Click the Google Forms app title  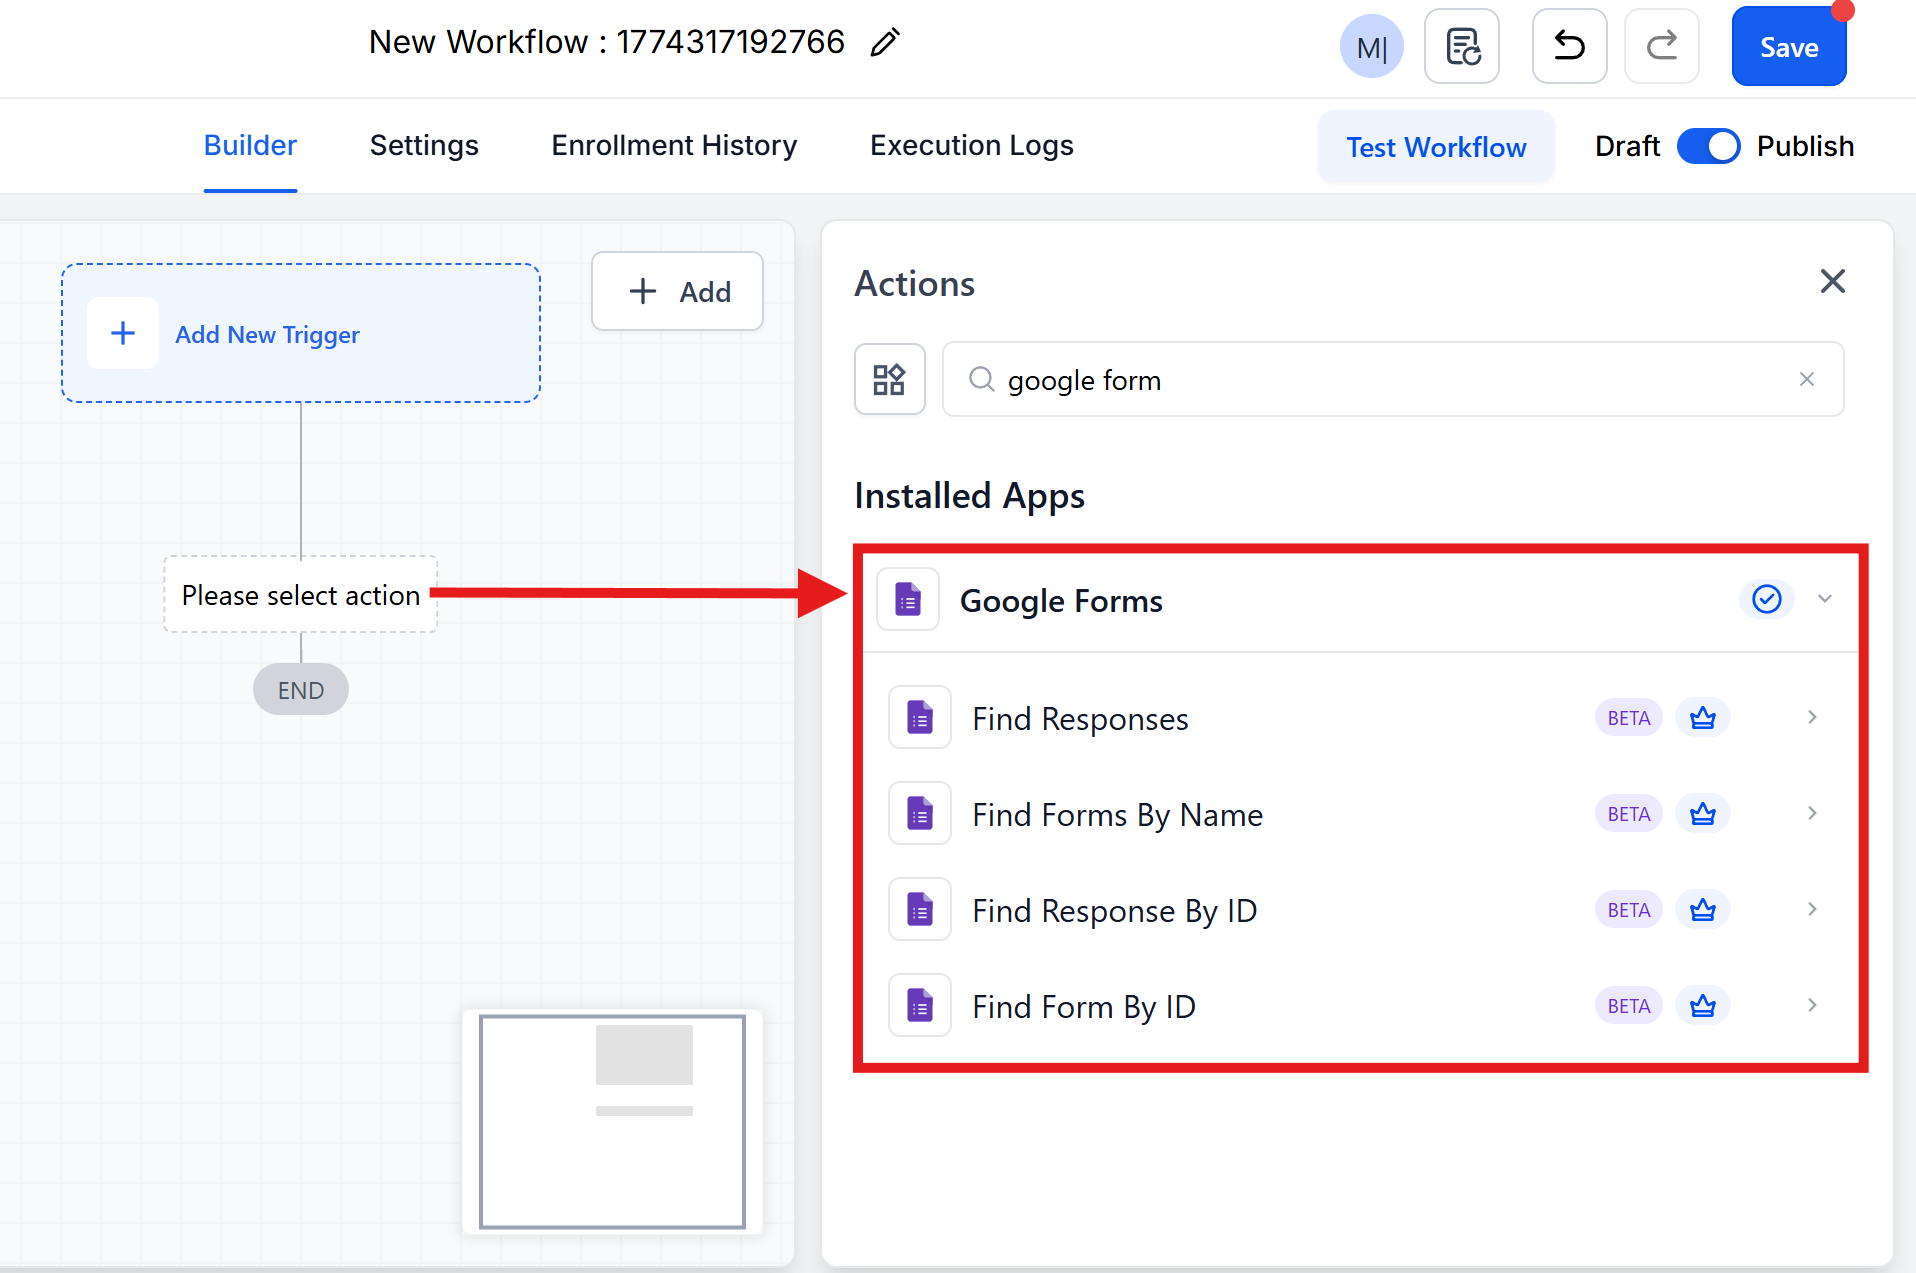tap(1061, 601)
